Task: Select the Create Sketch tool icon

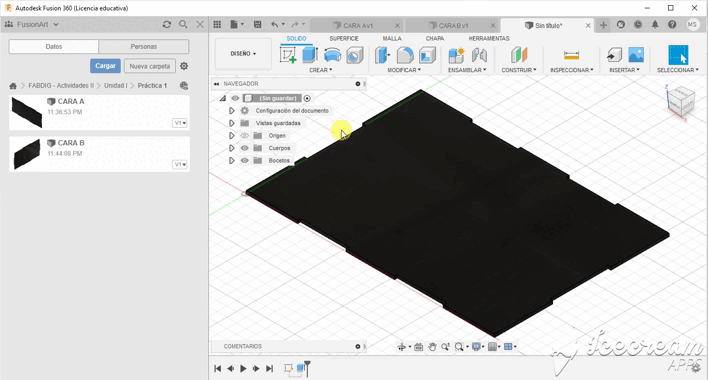Action: tap(288, 55)
